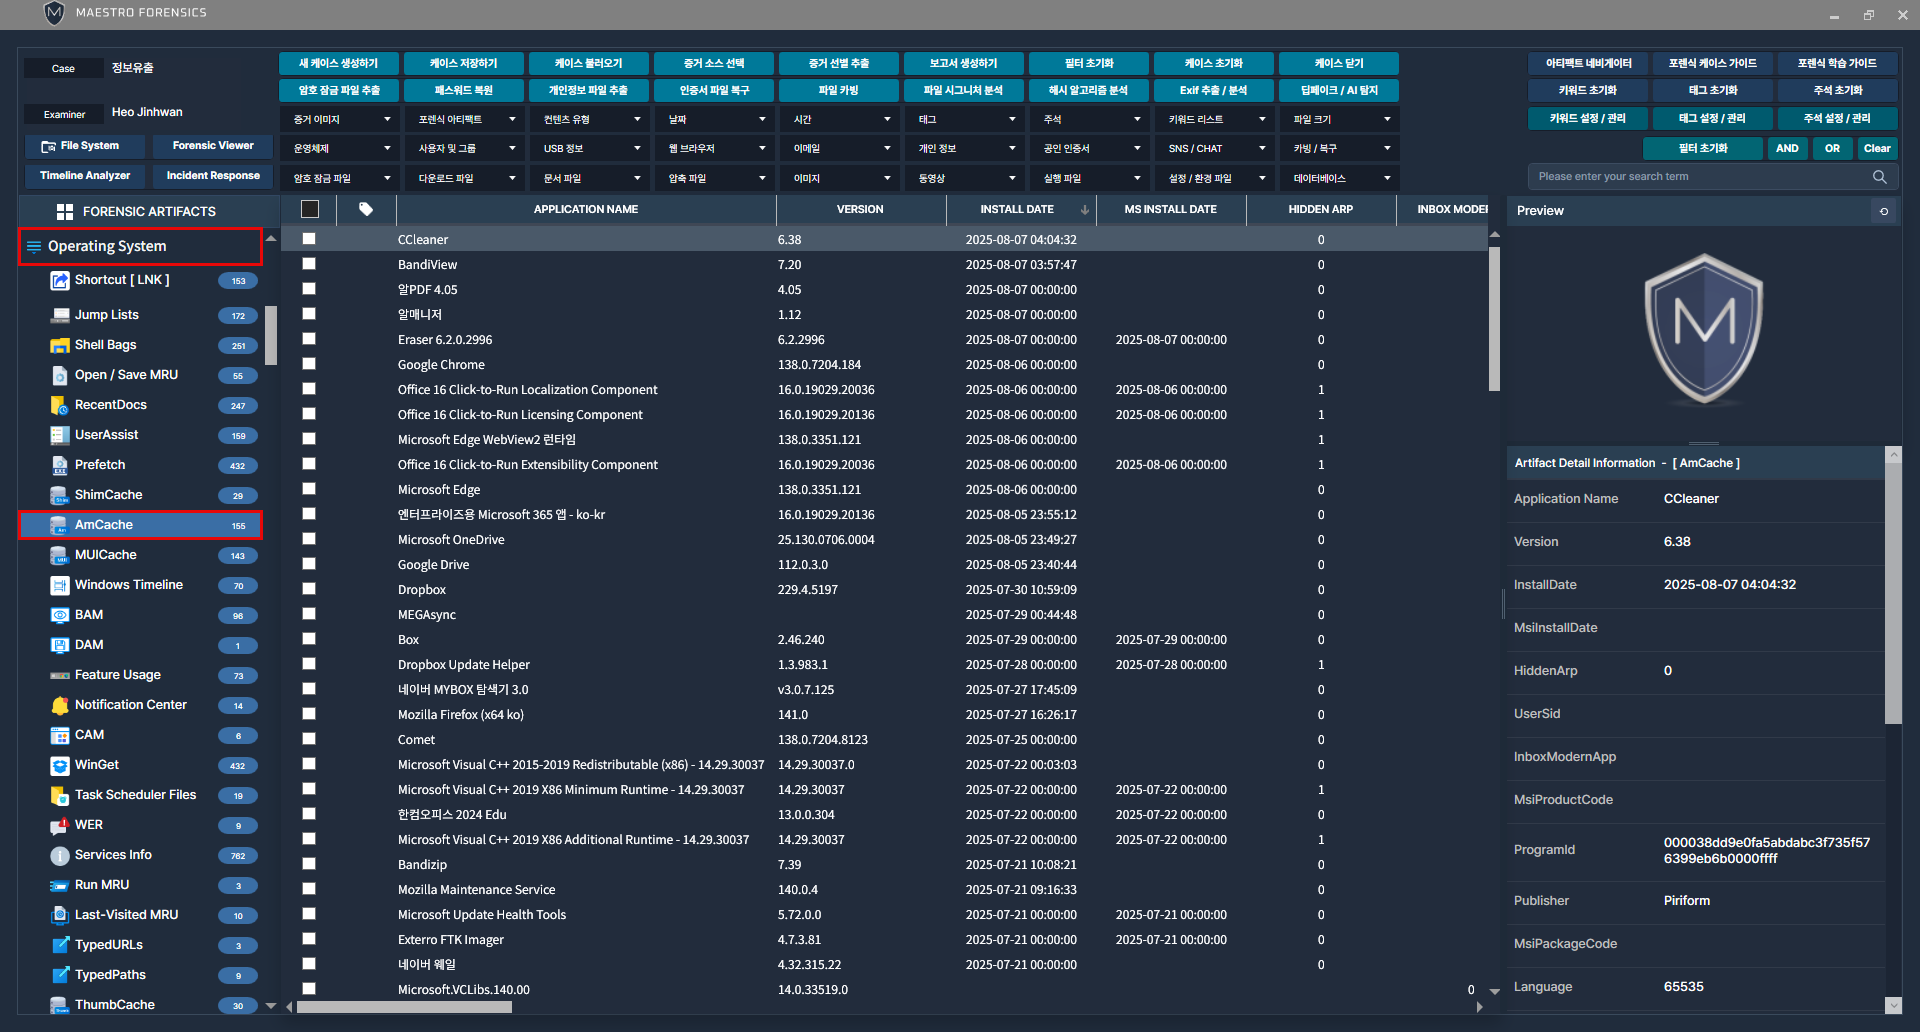
Task: Tick the Google Chrome row checkbox
Action: 309,364
